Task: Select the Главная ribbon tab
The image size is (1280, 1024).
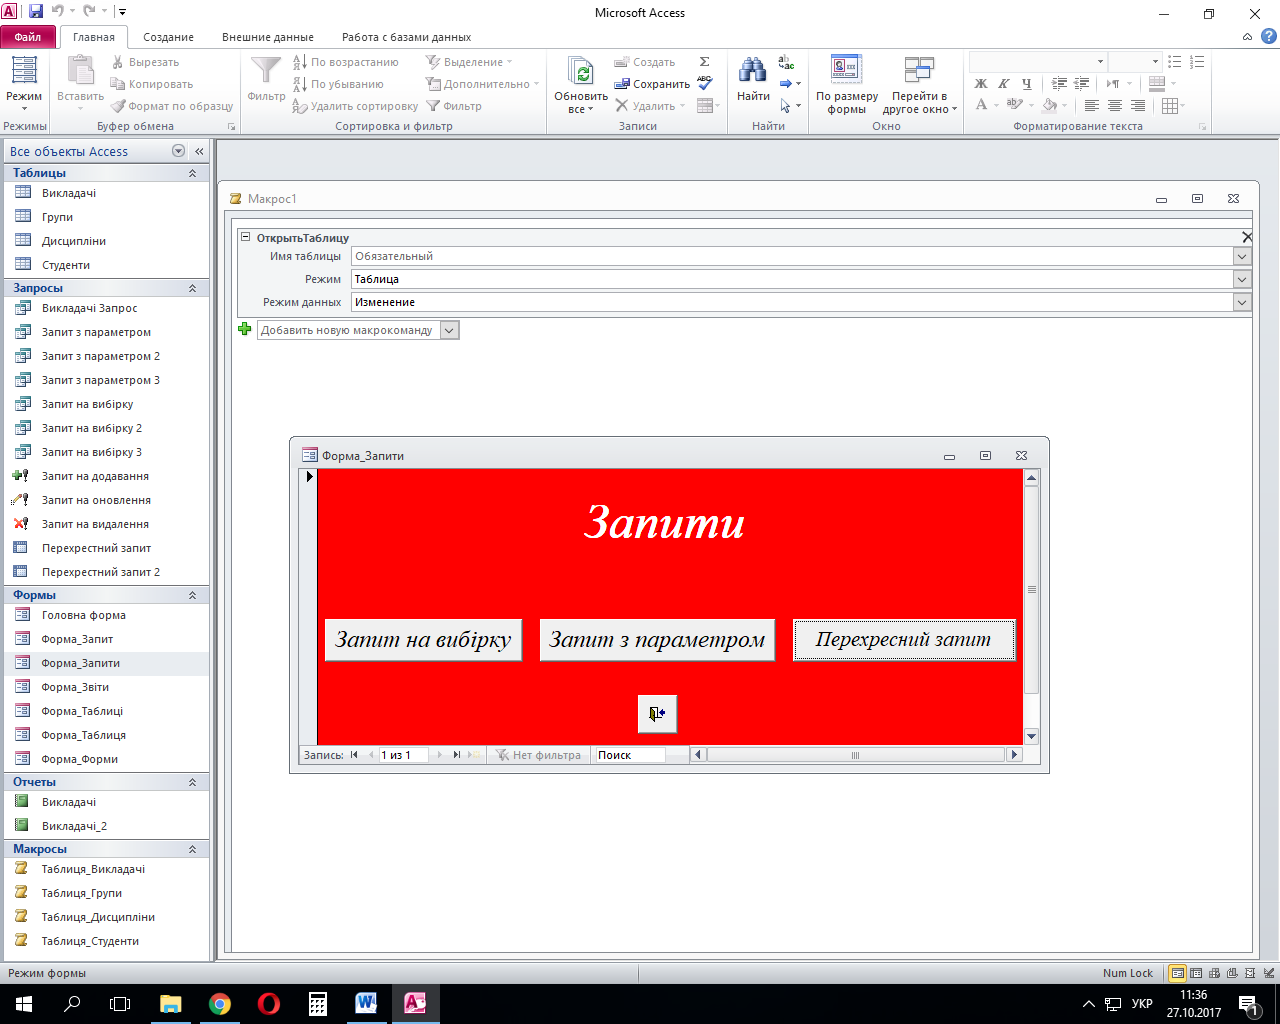Action: pos(94,37)
